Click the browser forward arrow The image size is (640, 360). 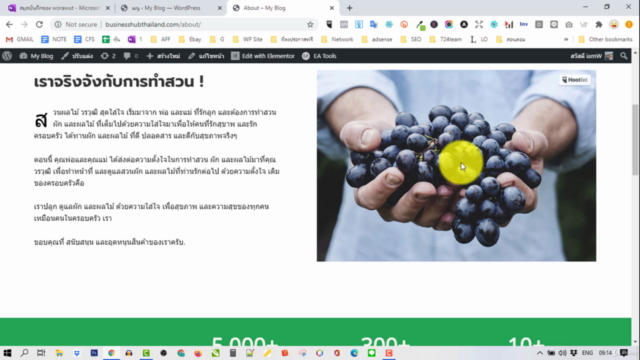click(x=24, y=24)
